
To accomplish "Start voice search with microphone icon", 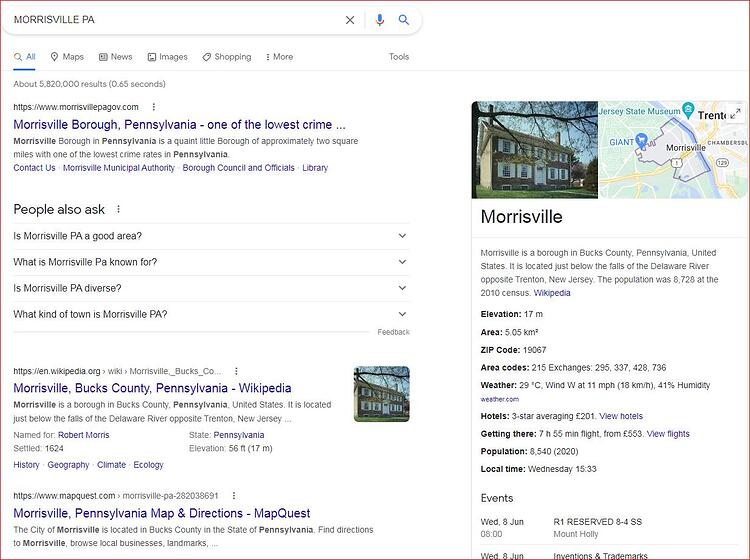I will 380,20.
